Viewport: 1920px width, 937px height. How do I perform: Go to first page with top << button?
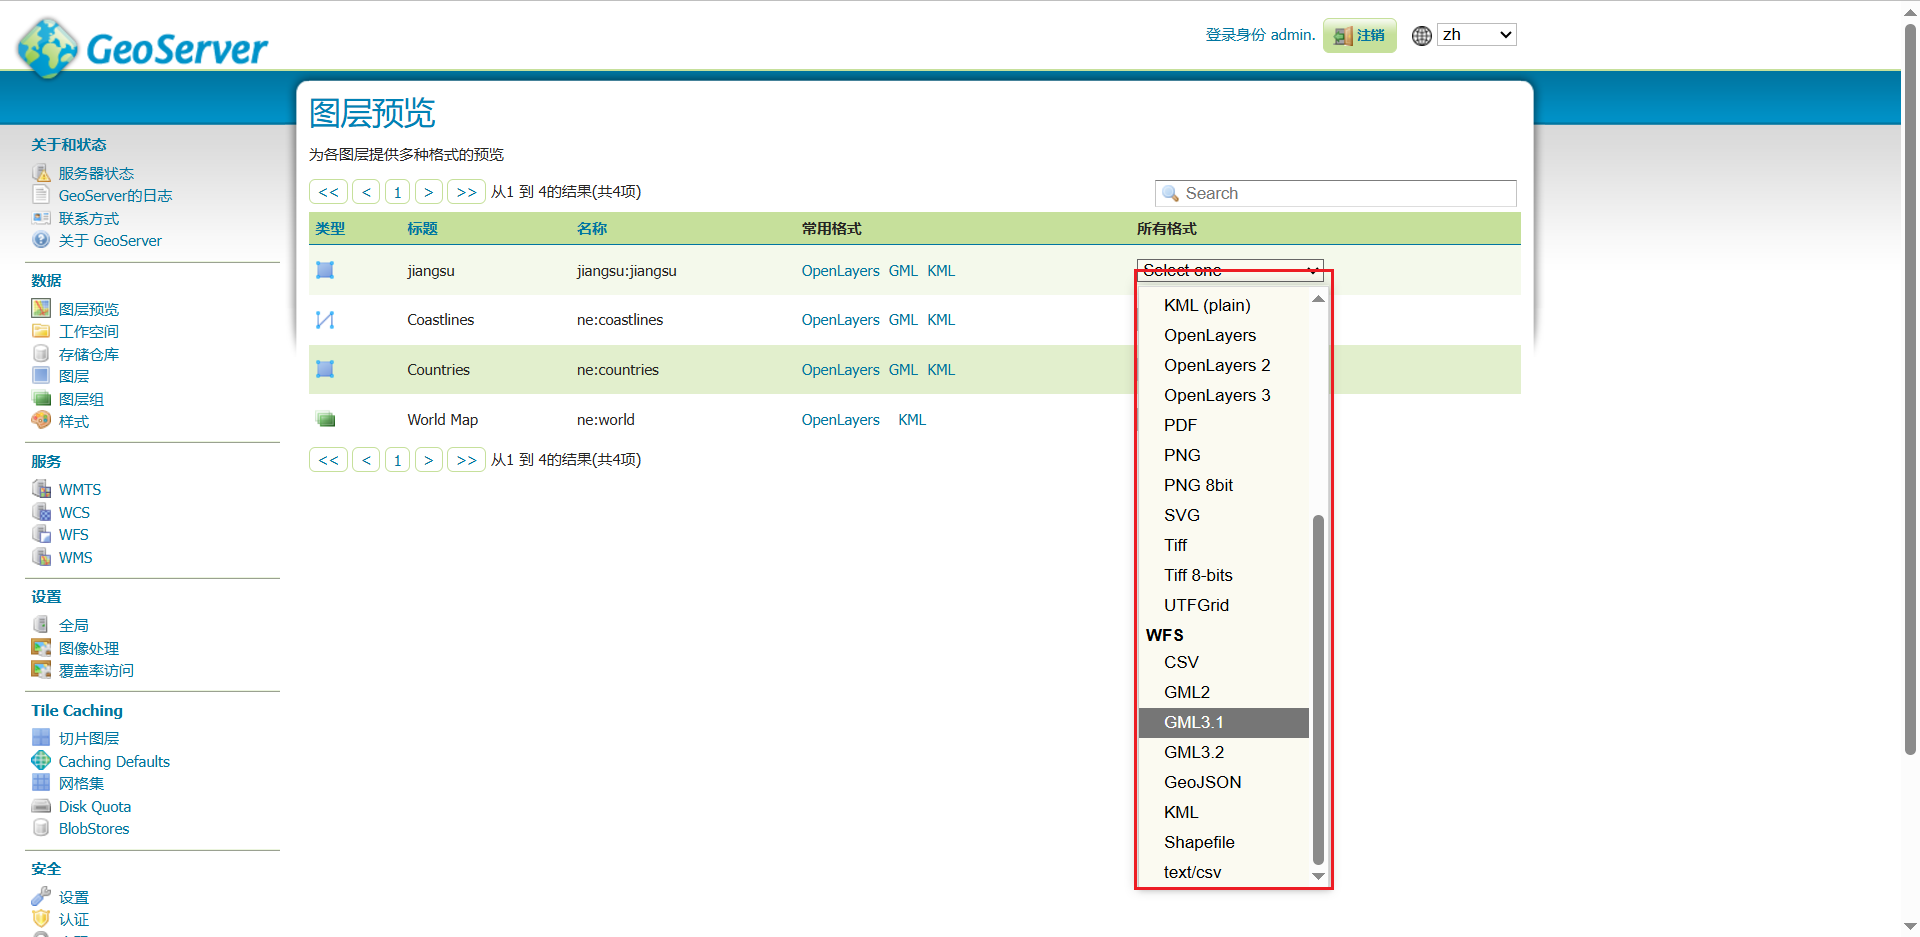pos(329,192)
